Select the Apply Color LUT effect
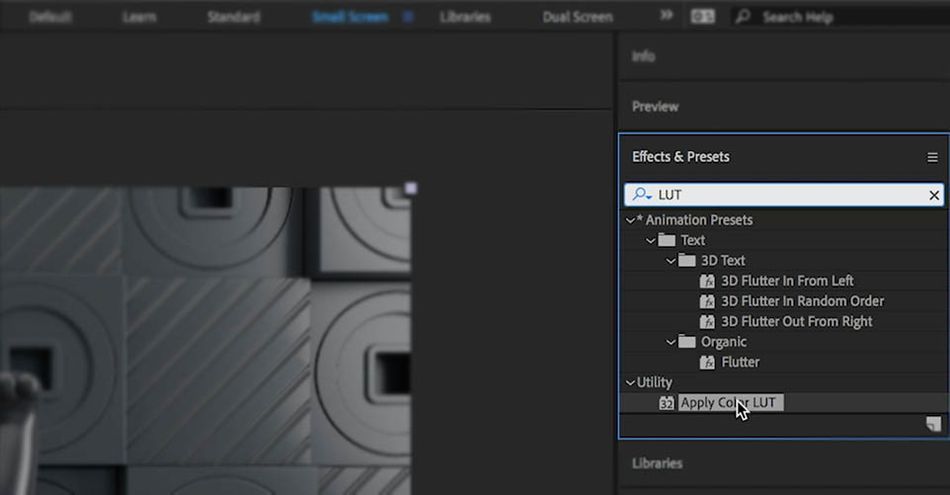 pos(731,403)
